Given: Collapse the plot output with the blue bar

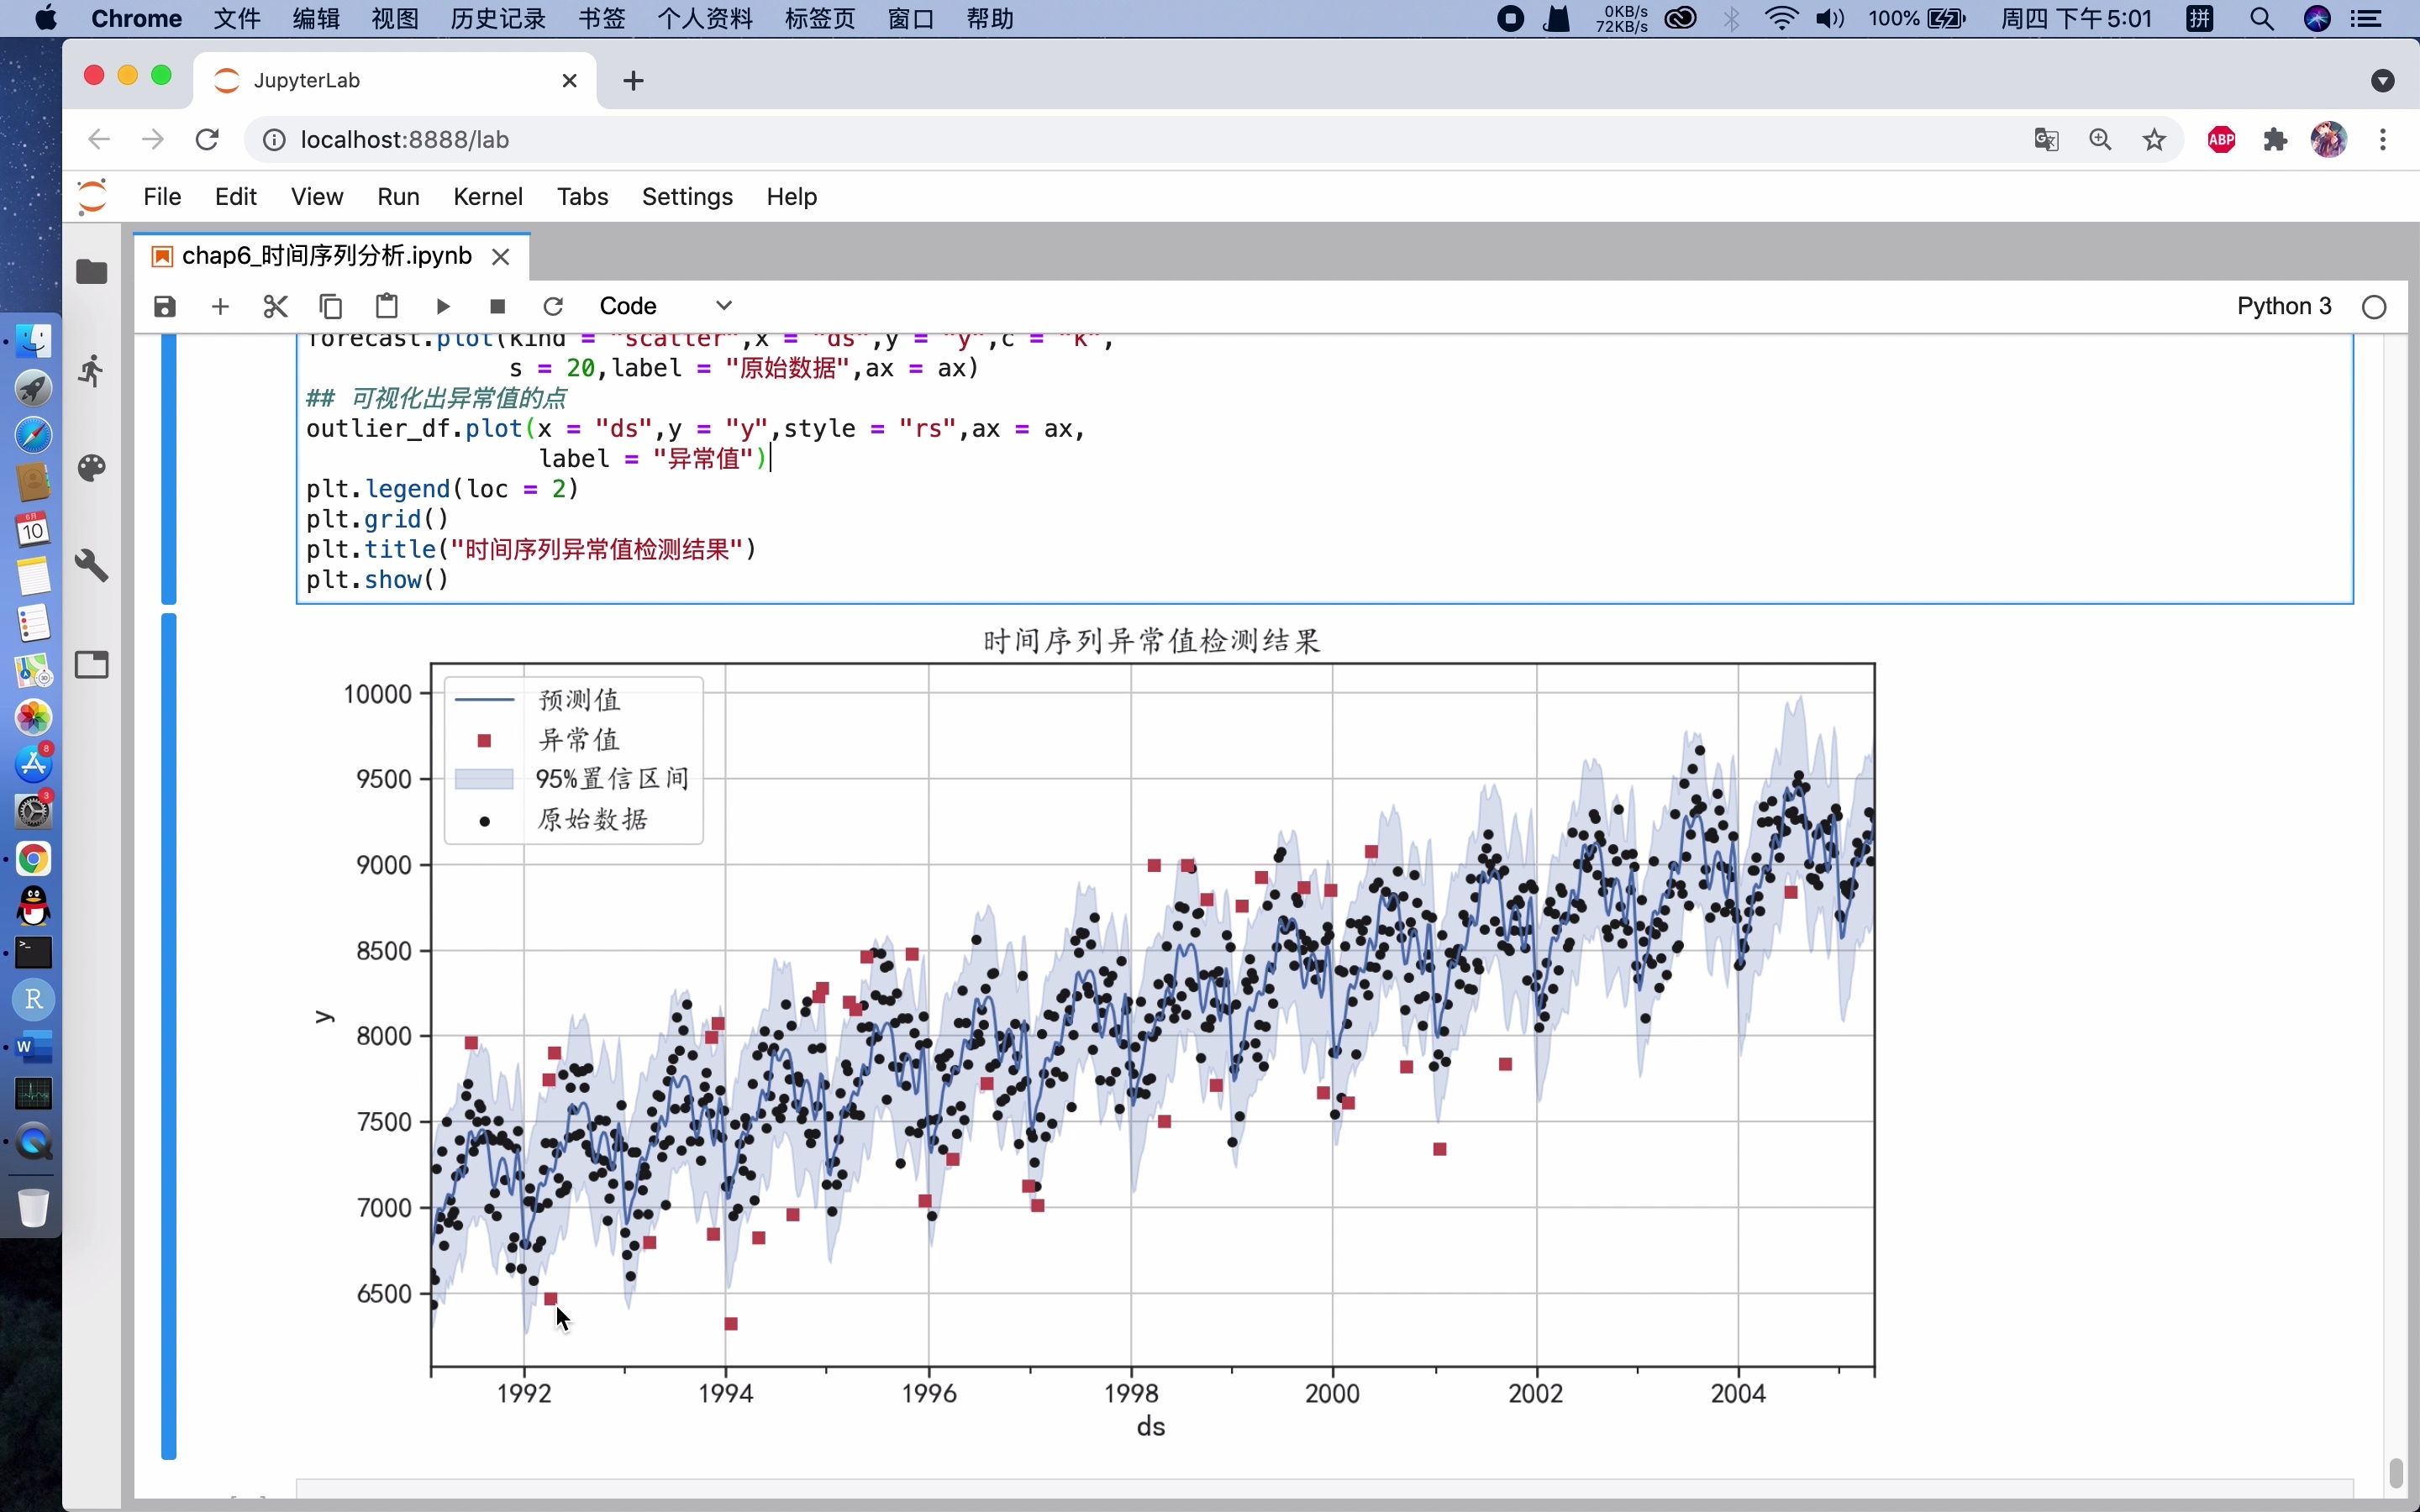Looking at the screenshot, I should tap(169, 1035).
